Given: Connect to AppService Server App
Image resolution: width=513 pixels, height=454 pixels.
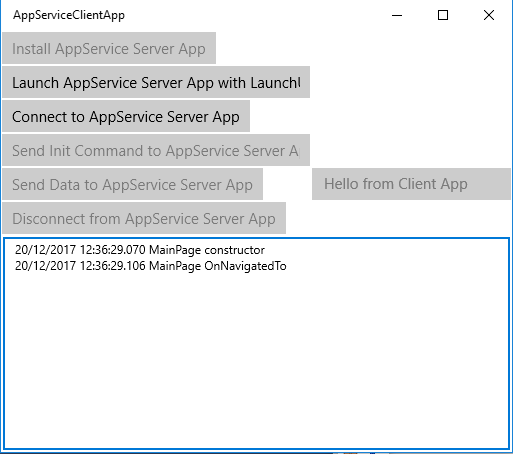Looking at the screenshot, I should pos(126,116).
